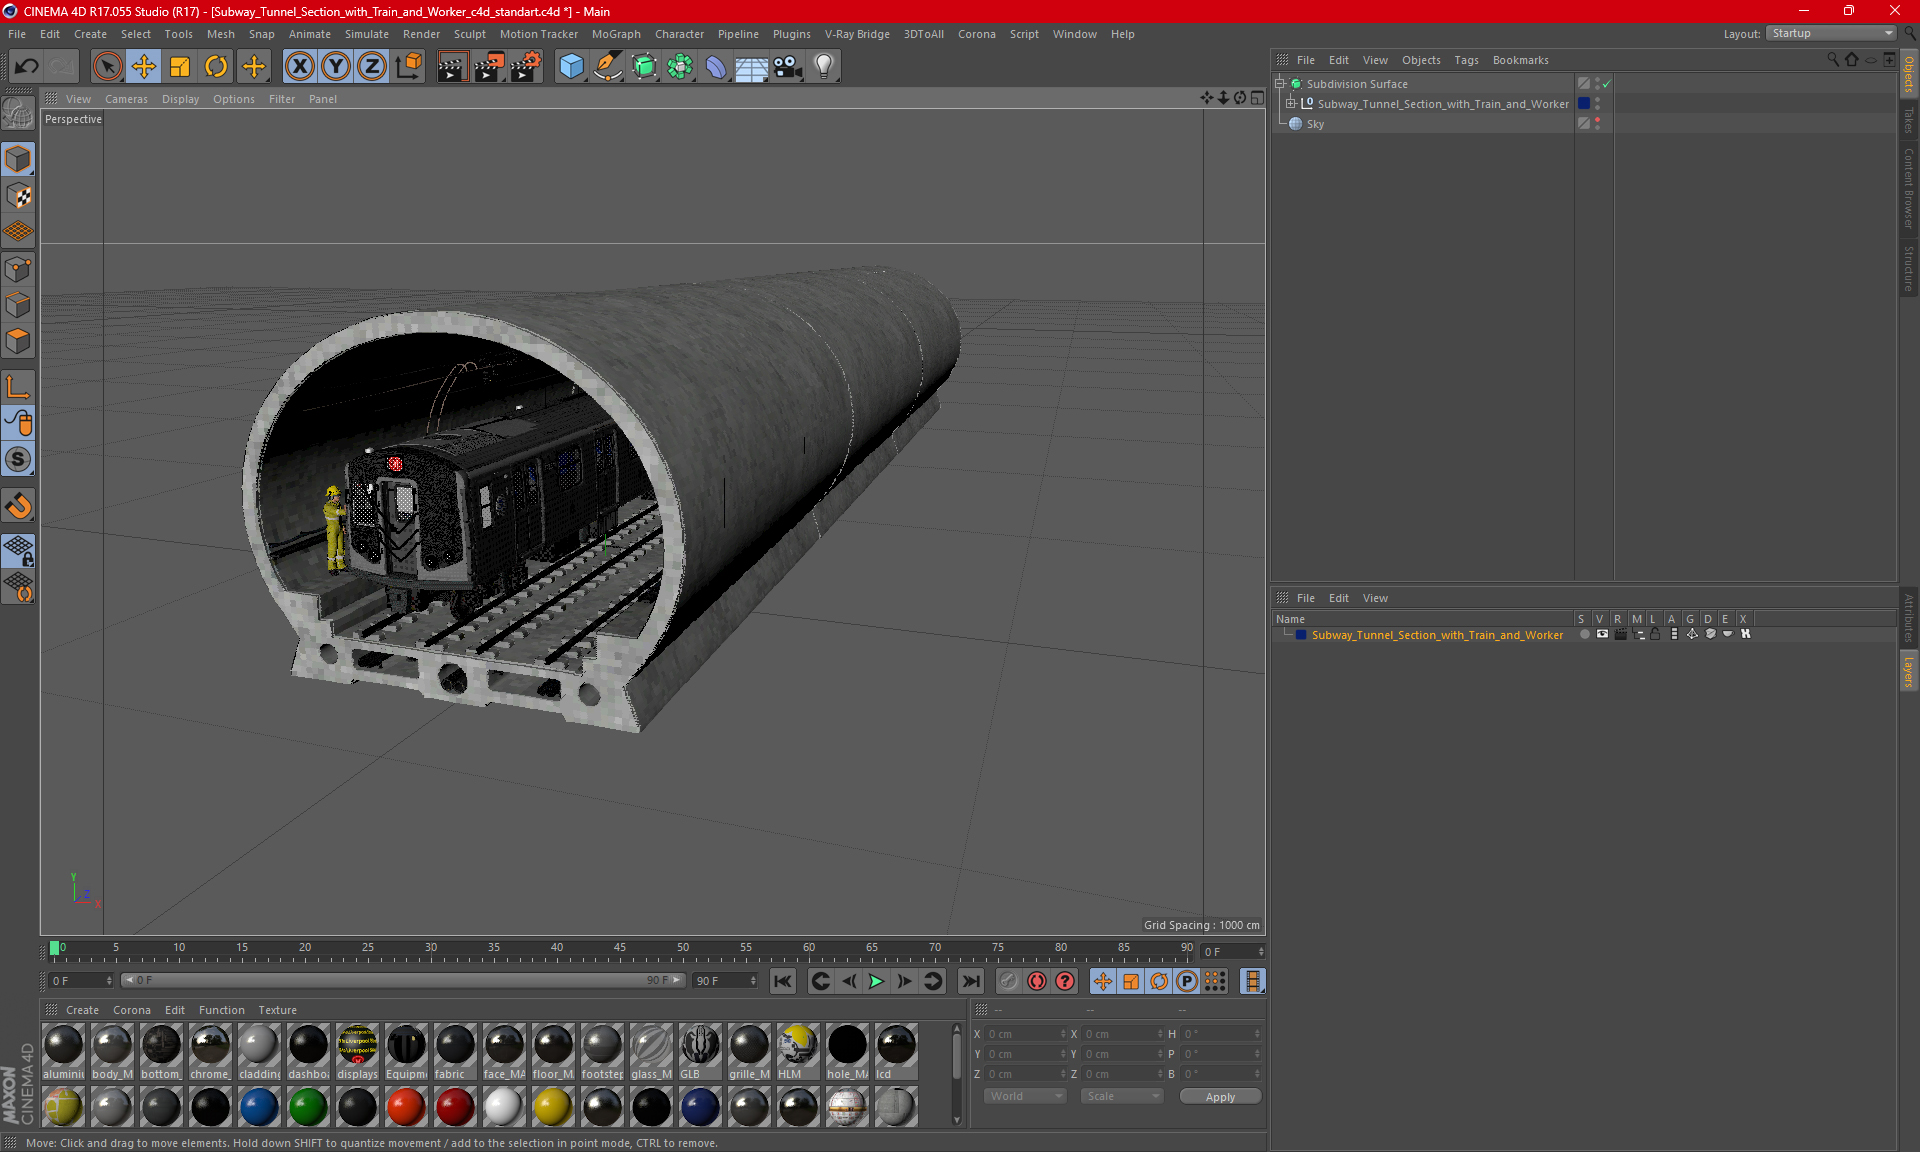This screenshot has height=1152, width=1920.
Task: Open the Layout Startup dropdown
Action: (1831, 33)
